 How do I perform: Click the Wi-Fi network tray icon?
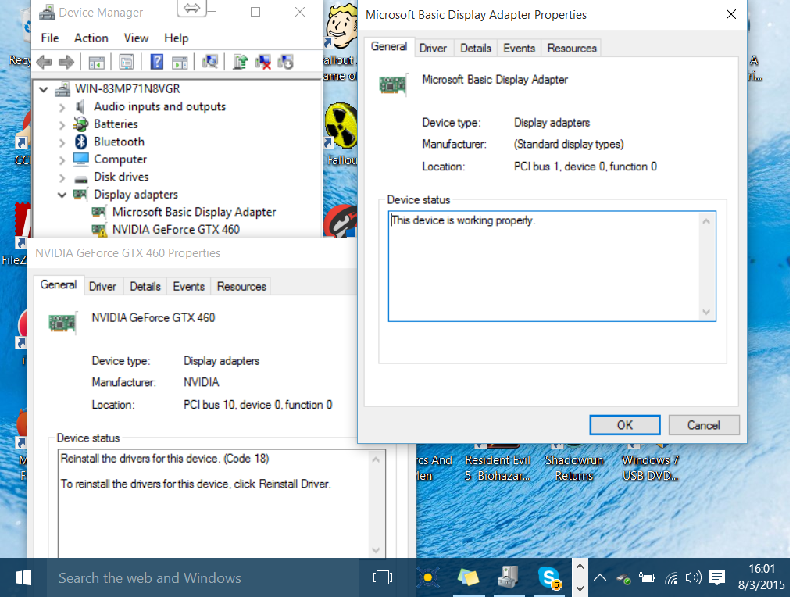click(671, 578)
